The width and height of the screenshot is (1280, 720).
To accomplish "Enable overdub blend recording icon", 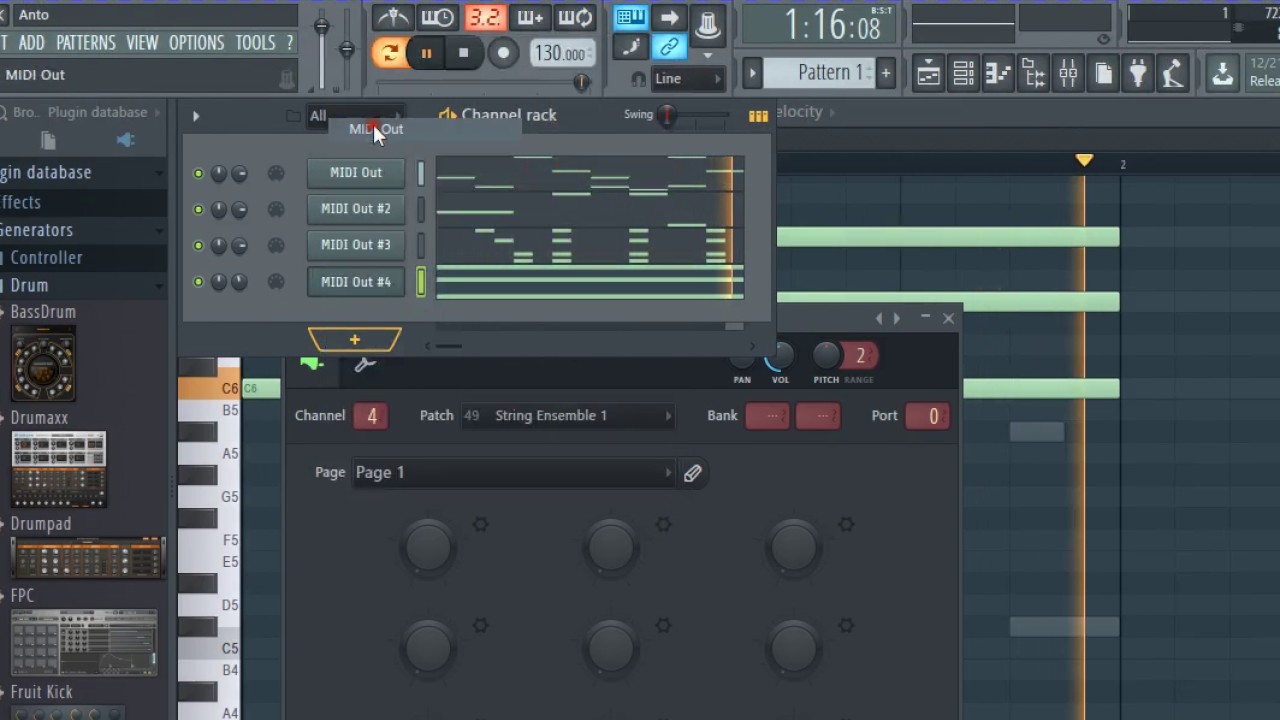I will 530,17.
